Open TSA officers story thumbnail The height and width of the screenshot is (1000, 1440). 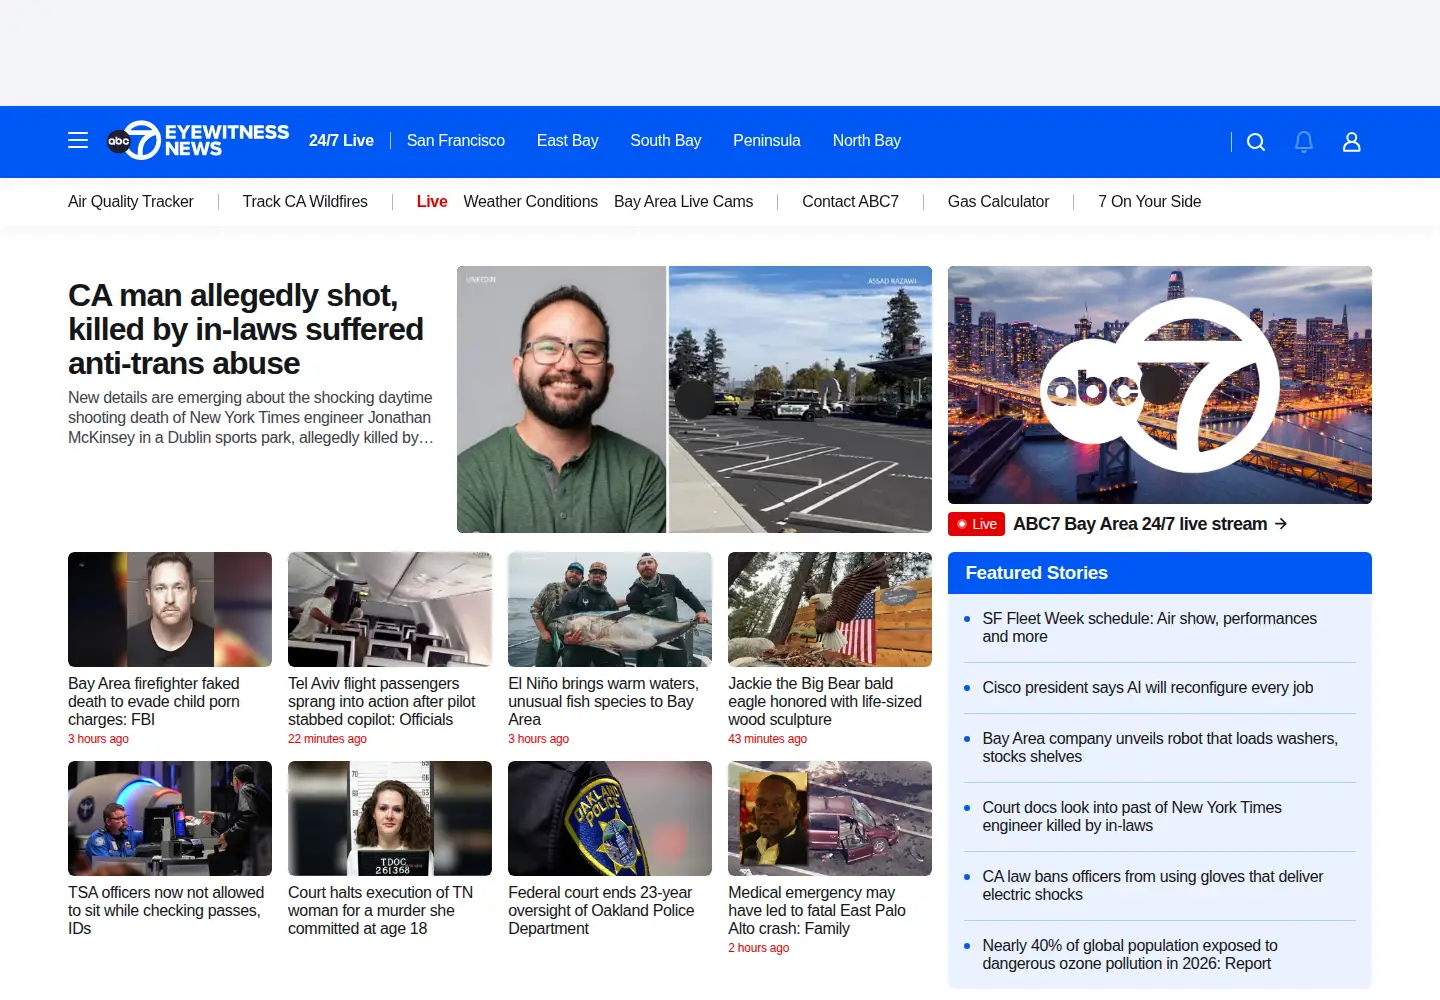click(170, 818)
